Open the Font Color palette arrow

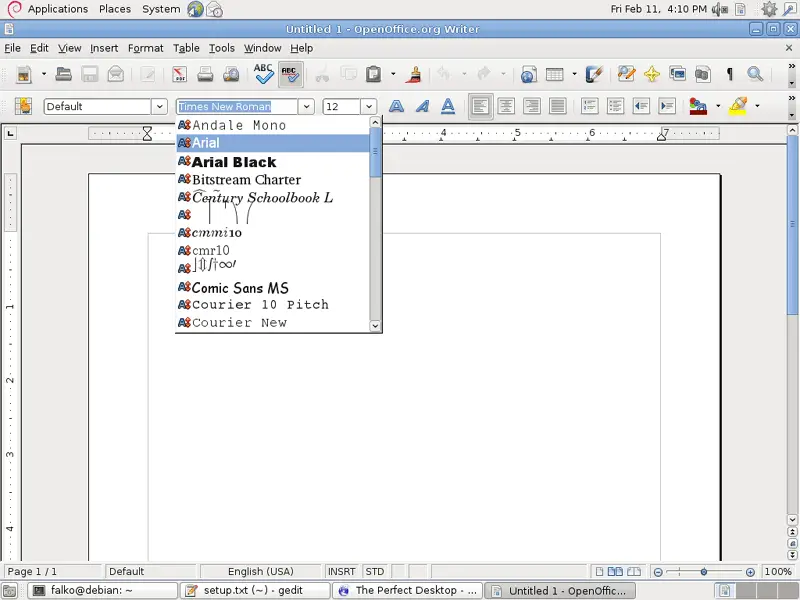(718, 106)
